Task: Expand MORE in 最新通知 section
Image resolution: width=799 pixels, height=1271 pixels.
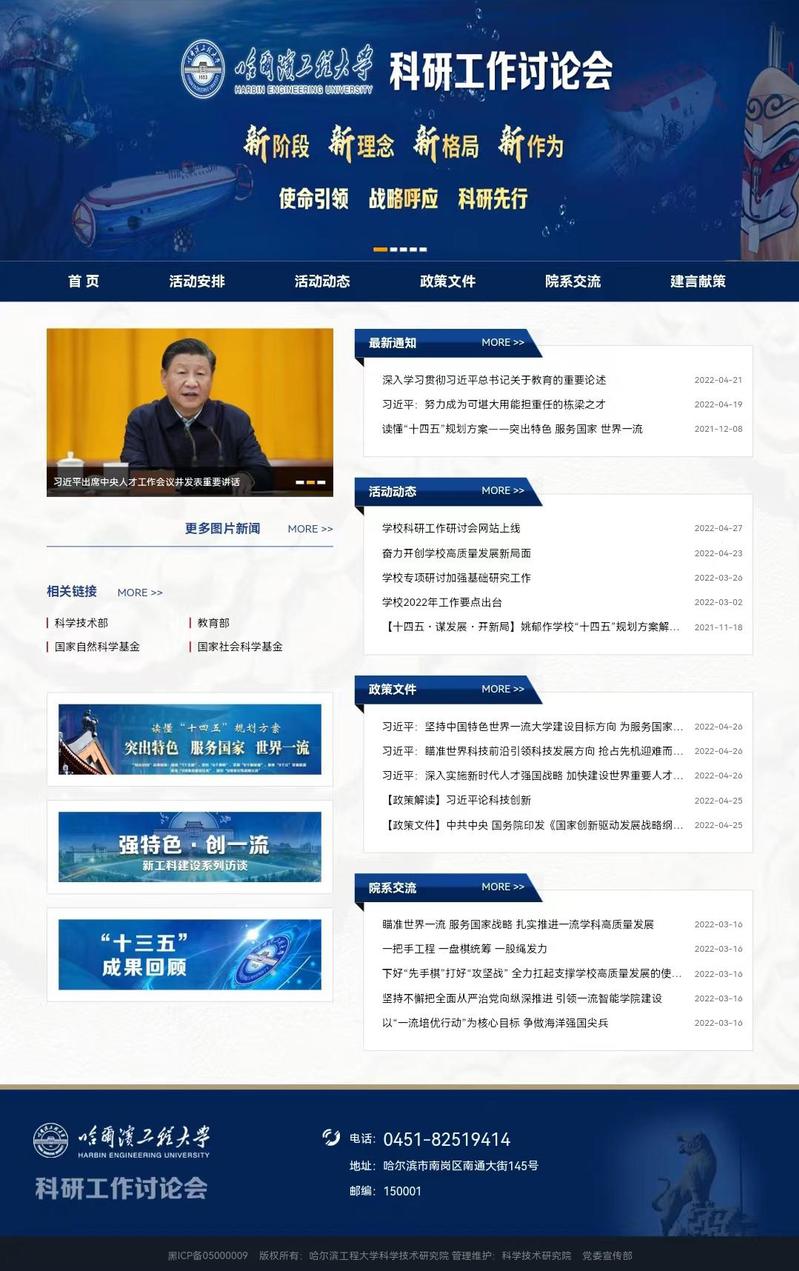Action: tap(502, 343)
